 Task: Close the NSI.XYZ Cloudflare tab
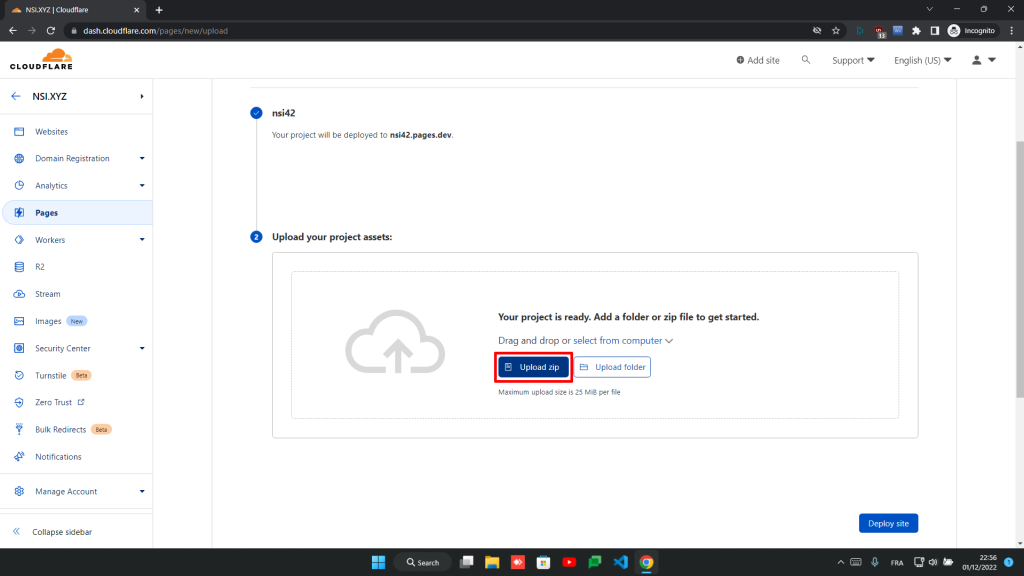pyautogui.click(x=136, y=10)
